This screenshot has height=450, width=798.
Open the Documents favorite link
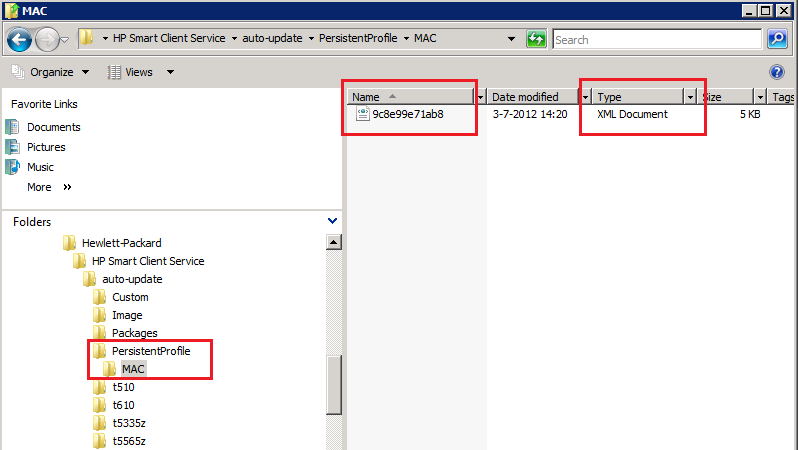point(53,127)
